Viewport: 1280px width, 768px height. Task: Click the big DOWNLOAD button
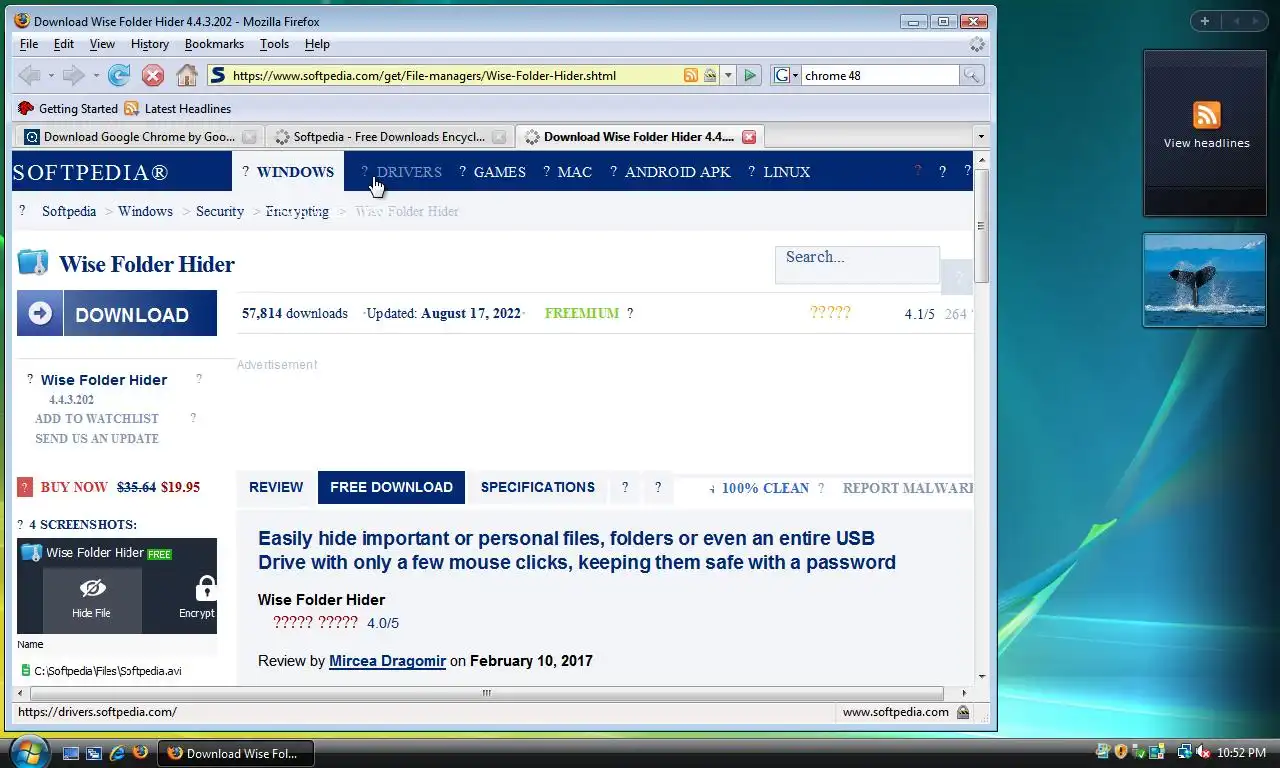point(117,314)
